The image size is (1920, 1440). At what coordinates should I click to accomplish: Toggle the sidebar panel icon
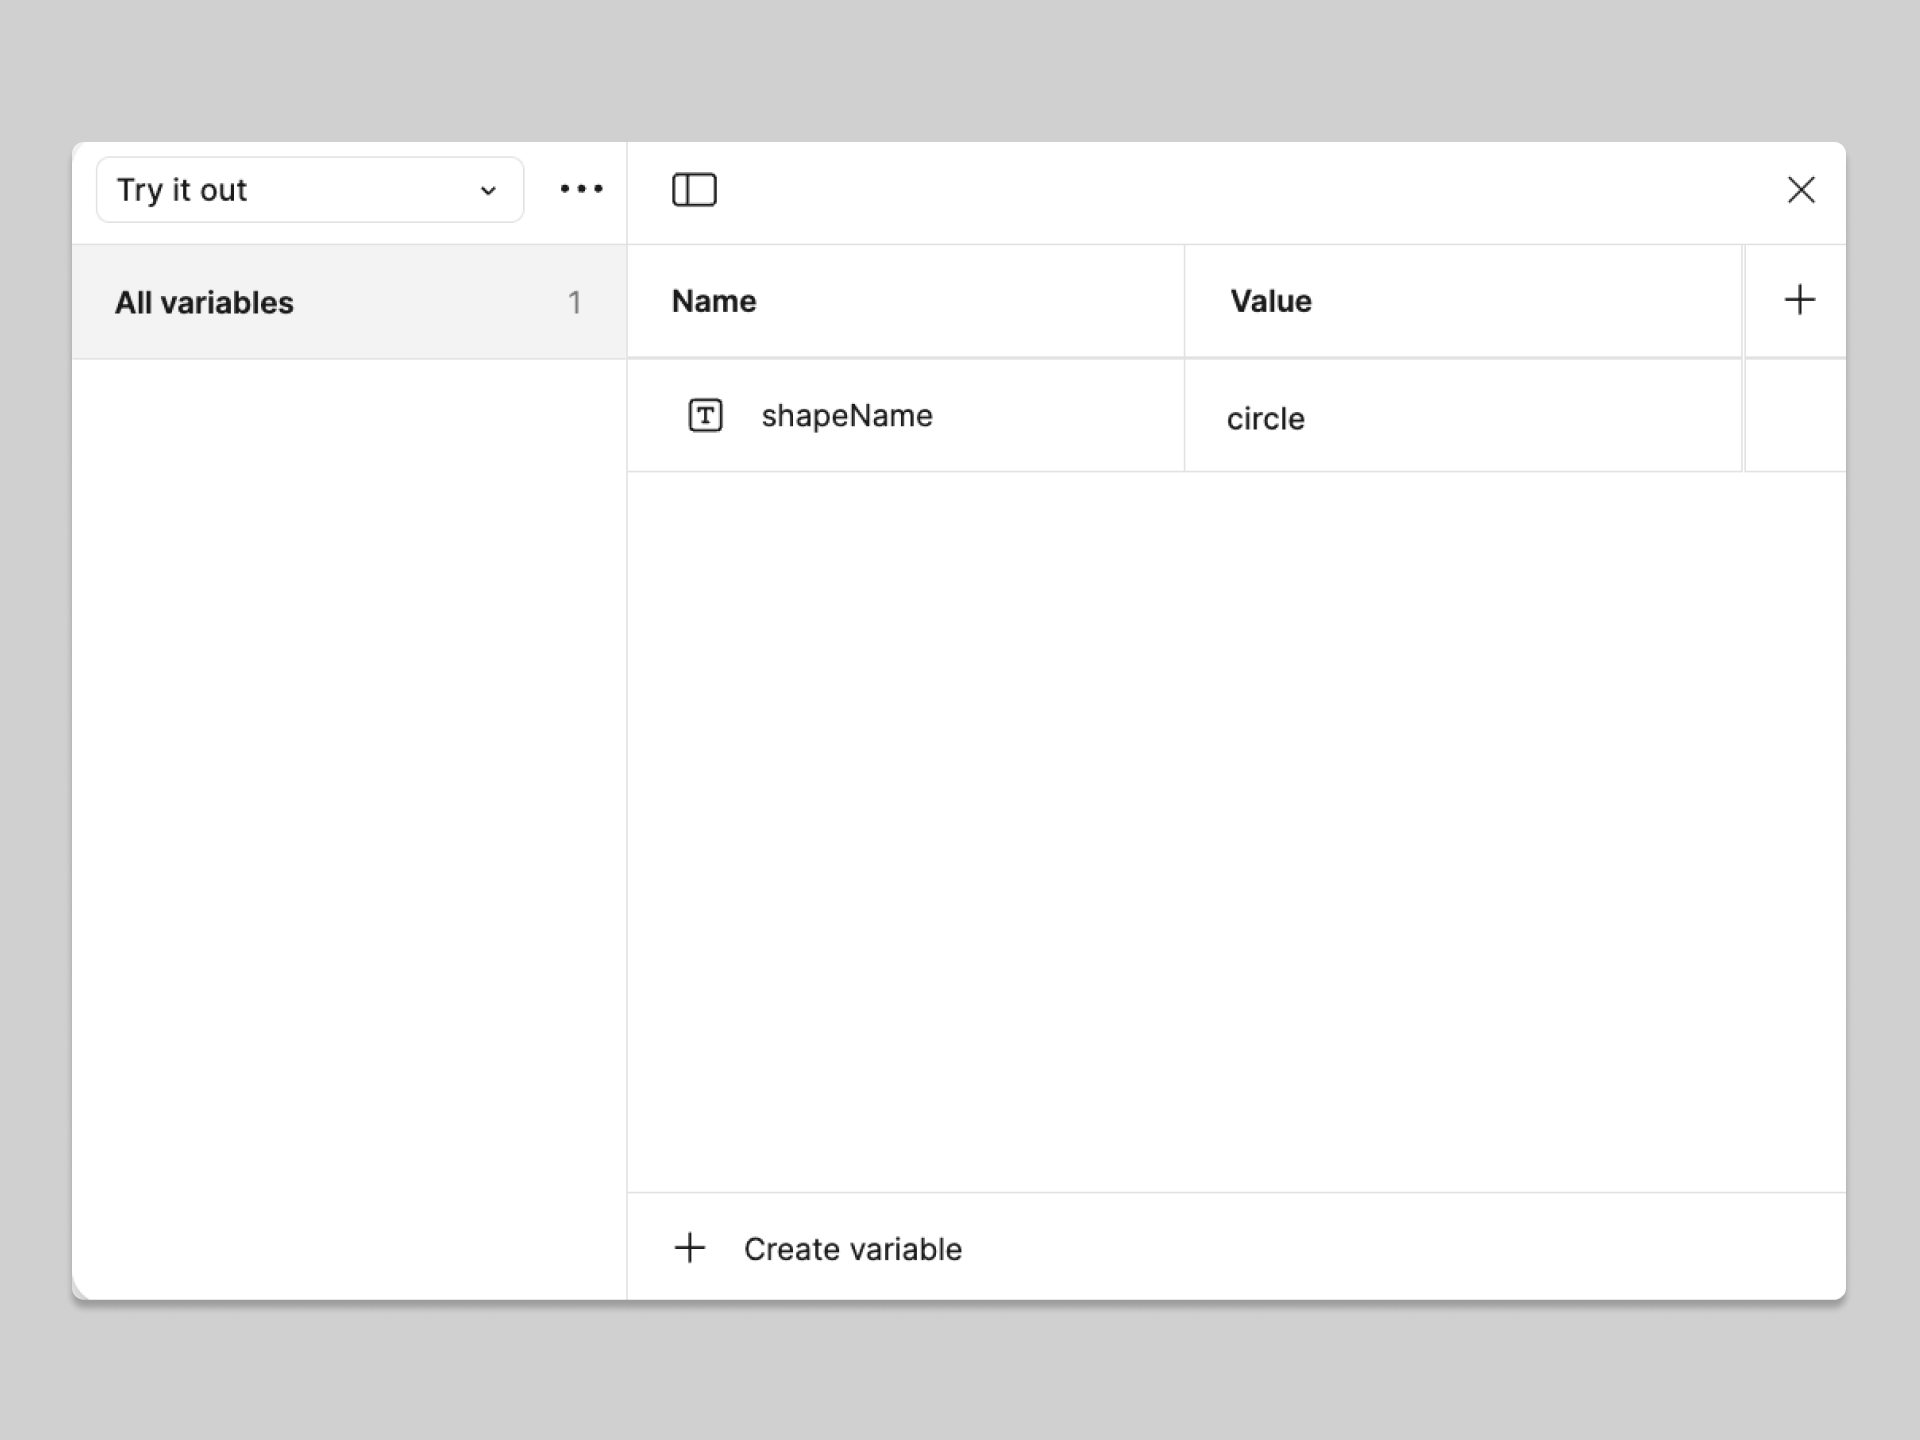[x=694, y=190]
